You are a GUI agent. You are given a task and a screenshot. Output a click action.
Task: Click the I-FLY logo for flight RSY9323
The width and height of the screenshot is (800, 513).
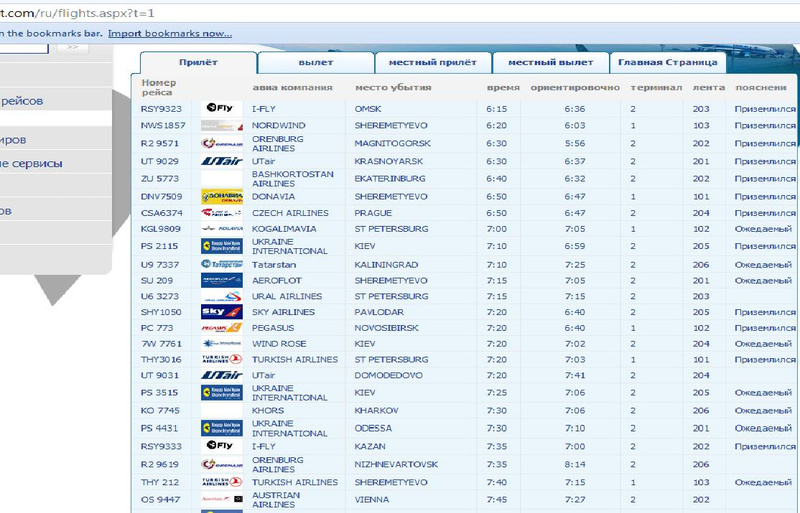click(x=221, y=108)
